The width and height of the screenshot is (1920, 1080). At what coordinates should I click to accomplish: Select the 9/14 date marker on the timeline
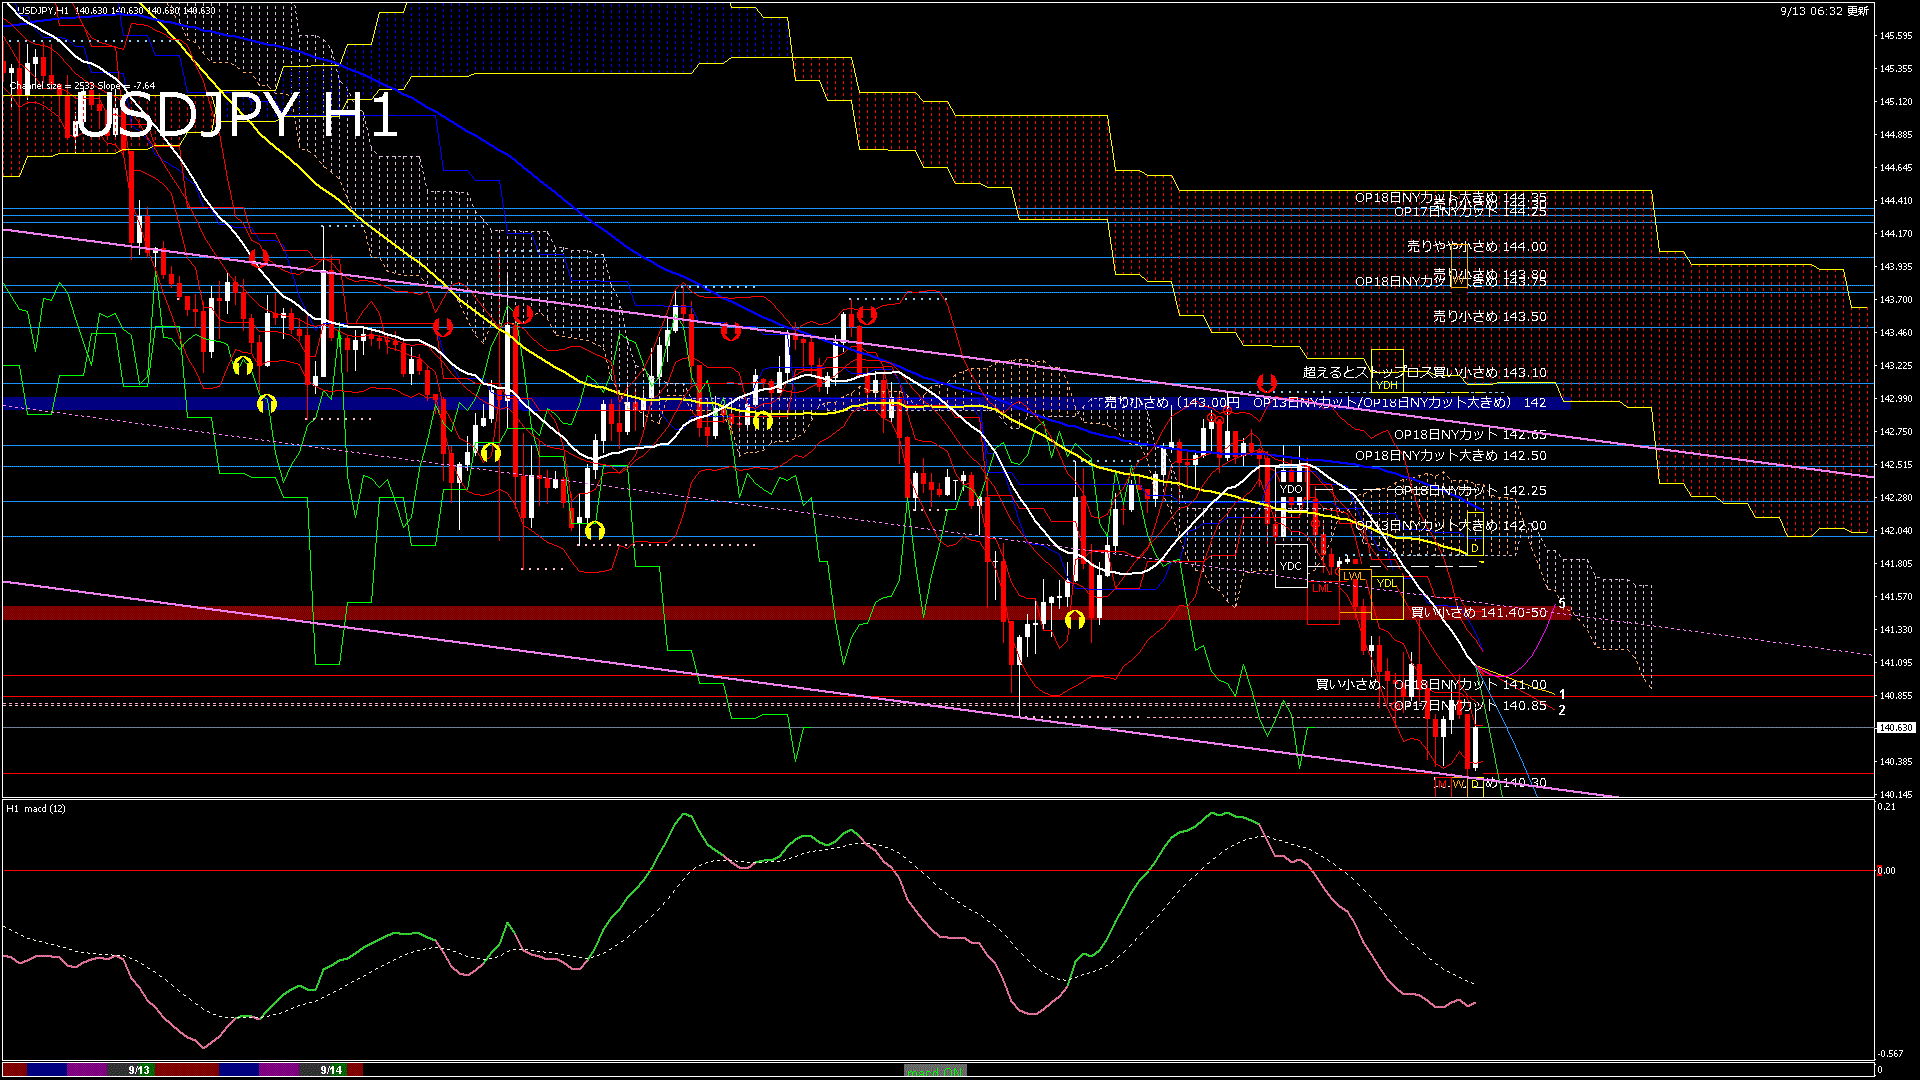[331, 1070]
